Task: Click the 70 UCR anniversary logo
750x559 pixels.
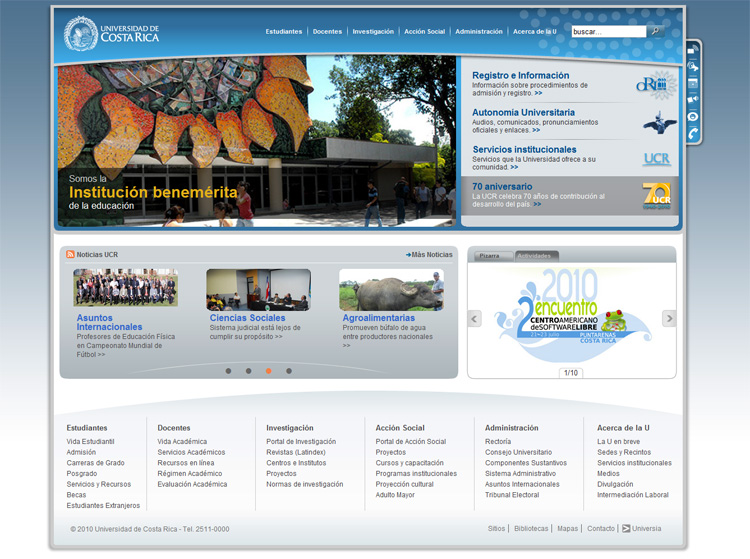Action: (656, 196)
